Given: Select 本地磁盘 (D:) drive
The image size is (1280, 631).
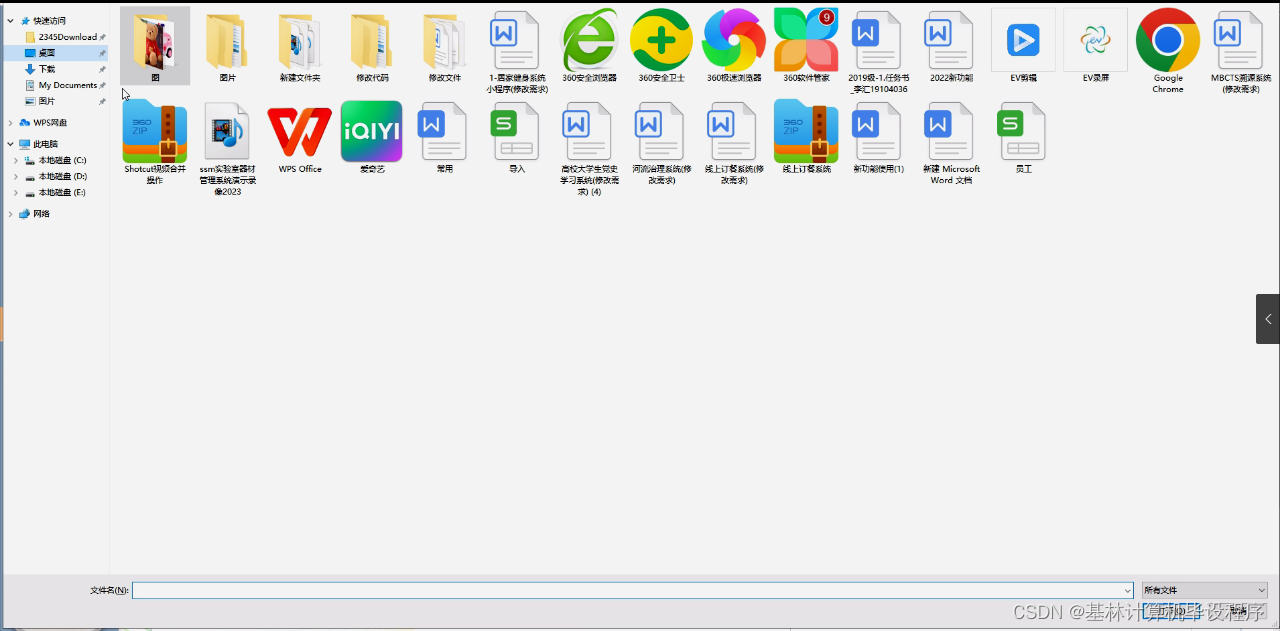Looking at the screenshot, I should (x=62, y=176).
